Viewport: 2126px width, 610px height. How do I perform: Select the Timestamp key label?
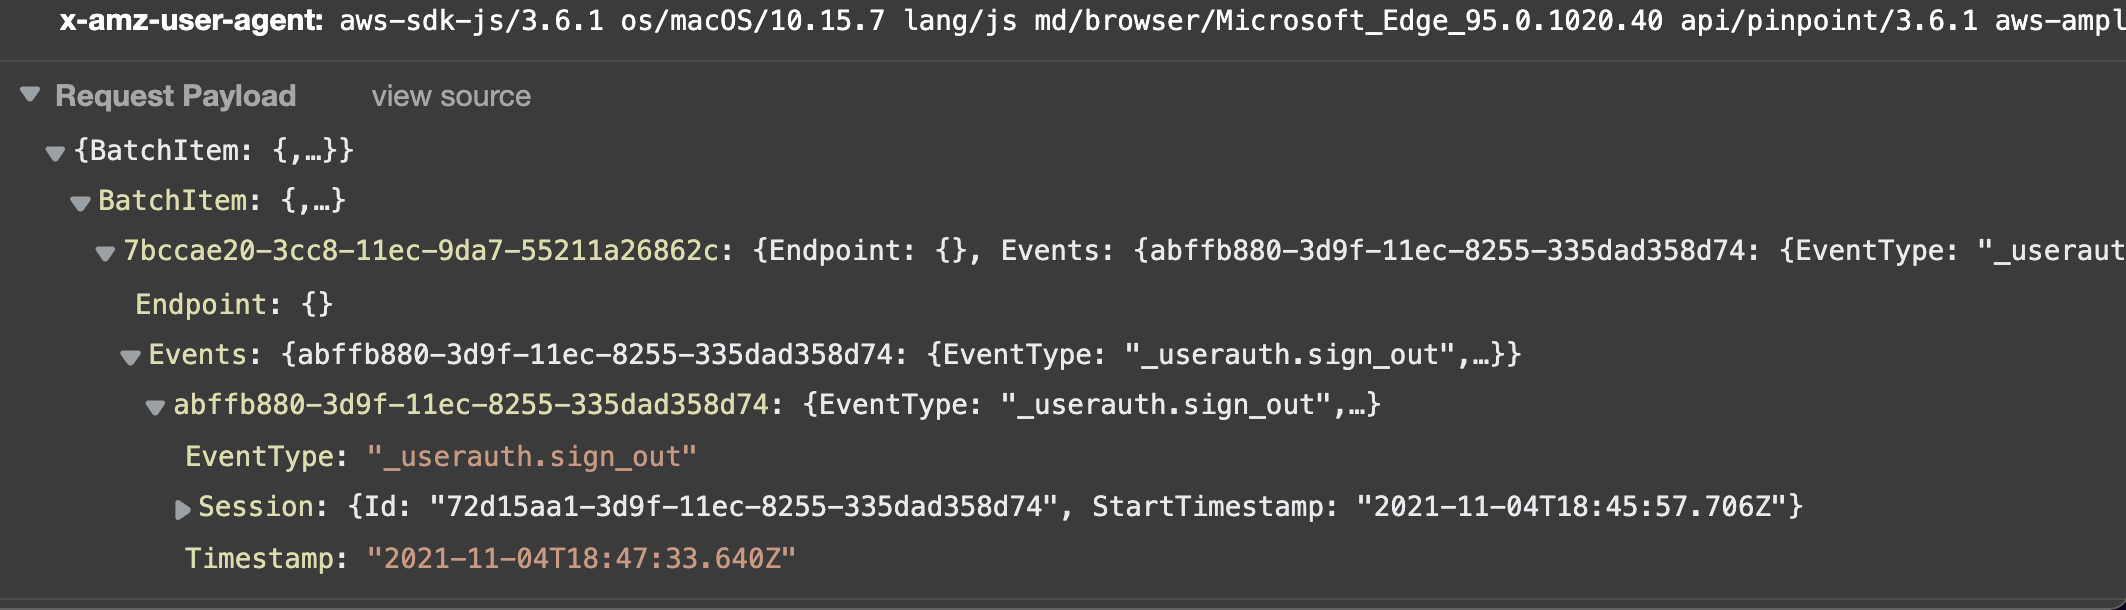(259, 558)
